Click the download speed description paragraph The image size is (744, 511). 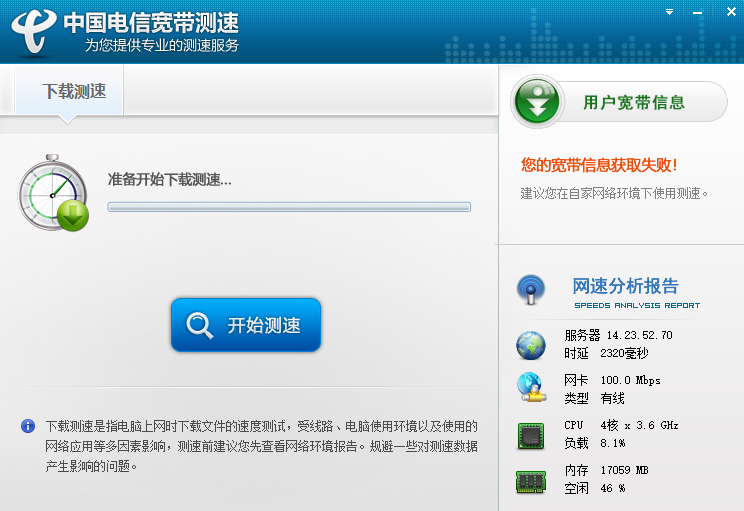click(261, 446)
